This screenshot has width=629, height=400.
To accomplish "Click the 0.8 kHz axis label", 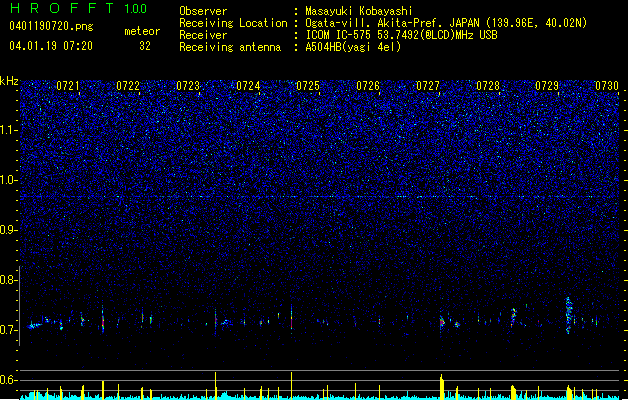I will (9, 280).
